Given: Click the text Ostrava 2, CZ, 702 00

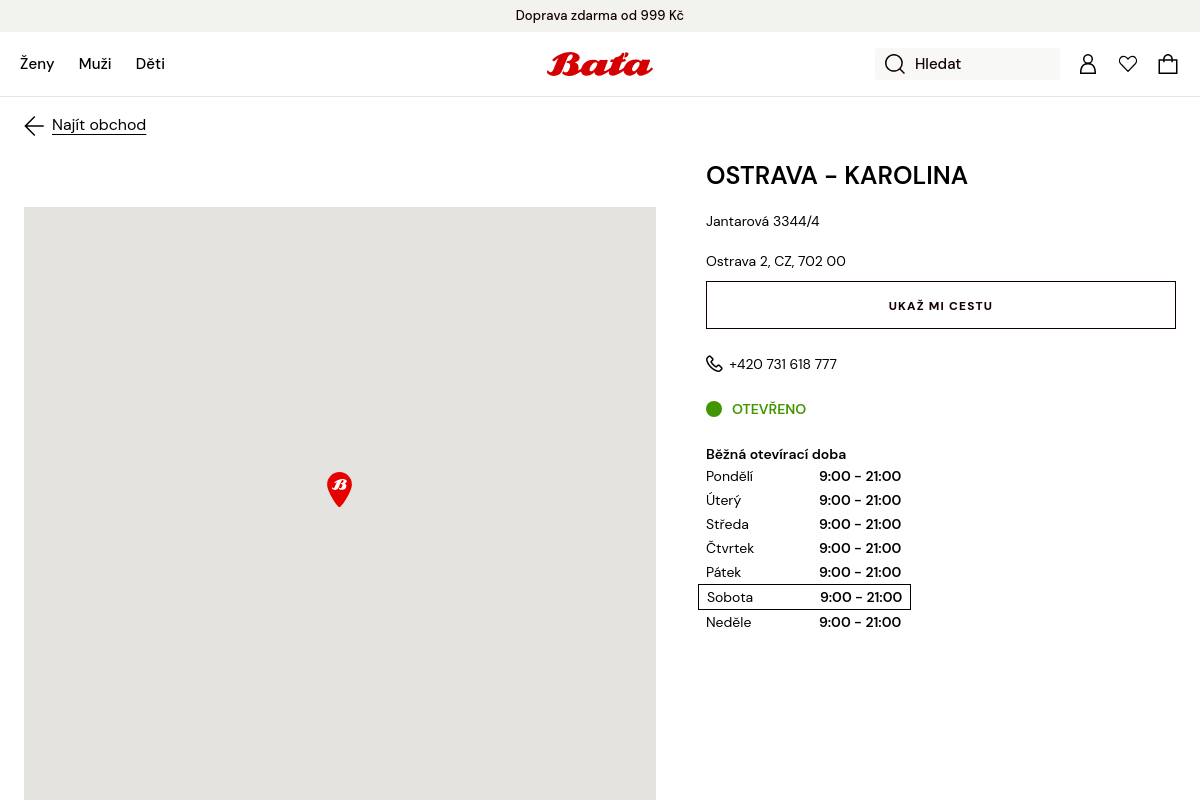Looking at the screenshot, I should pyautogui.click(x=776, y=261).
